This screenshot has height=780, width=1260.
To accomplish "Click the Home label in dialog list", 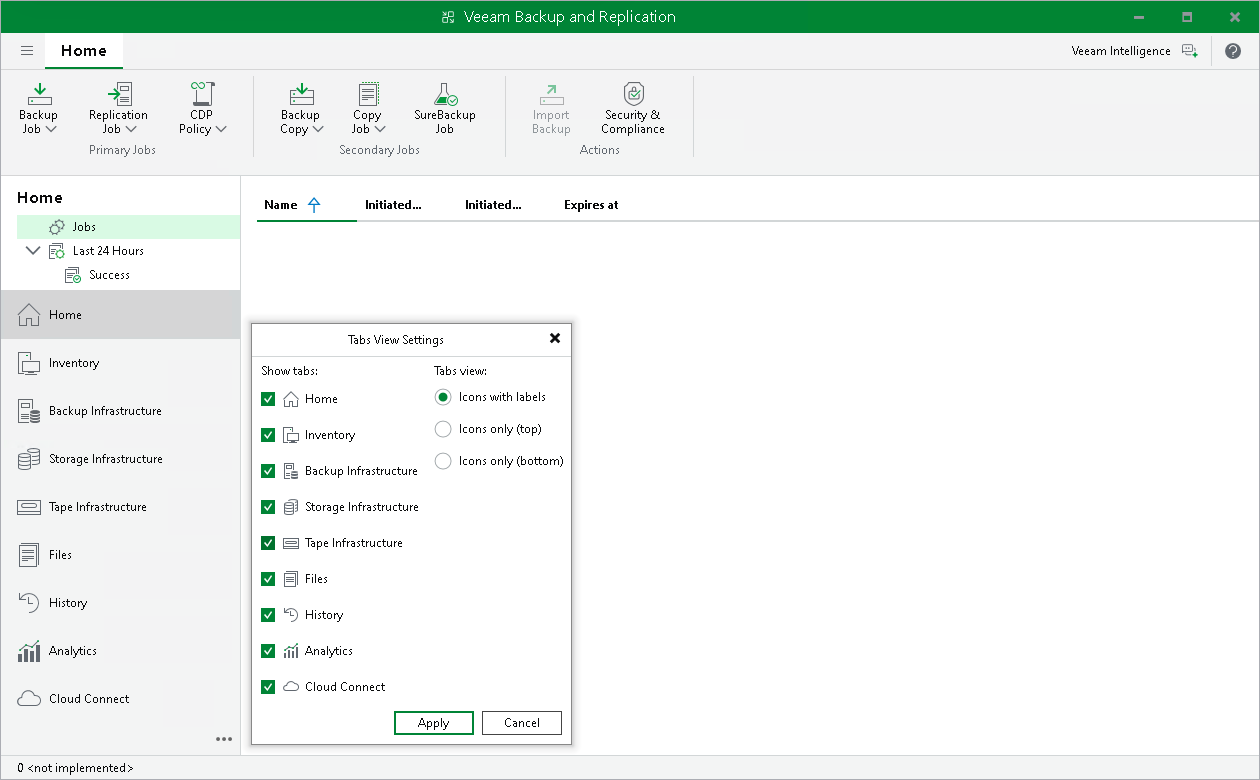I will click(x=321, y=399).
